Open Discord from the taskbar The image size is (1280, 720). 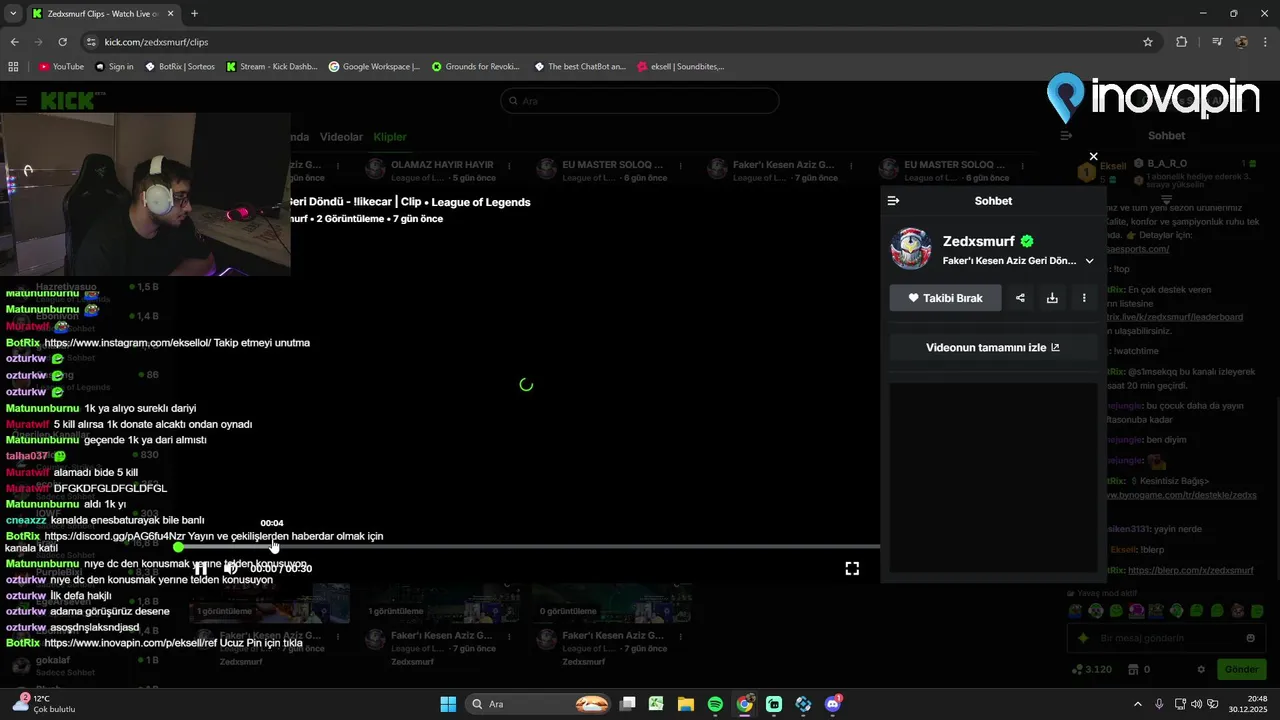point(833,704)
